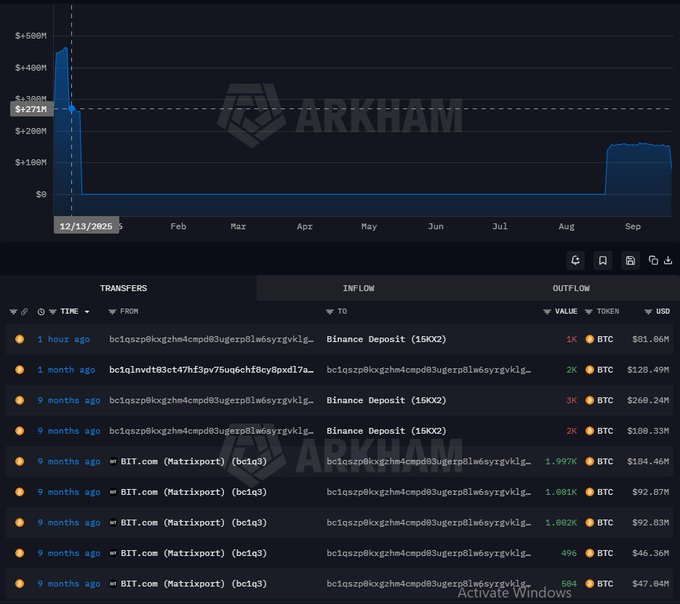Image resolution: width=680 pixels, height=604 pixels.
Task: Click the $271M data point on chart
Action: [72, 108]
